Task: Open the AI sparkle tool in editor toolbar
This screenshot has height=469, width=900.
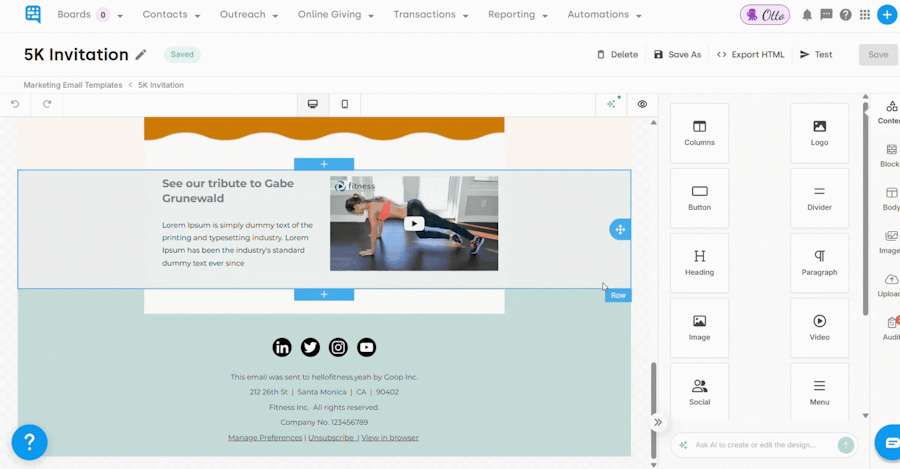Action: (x=612, y=104)
